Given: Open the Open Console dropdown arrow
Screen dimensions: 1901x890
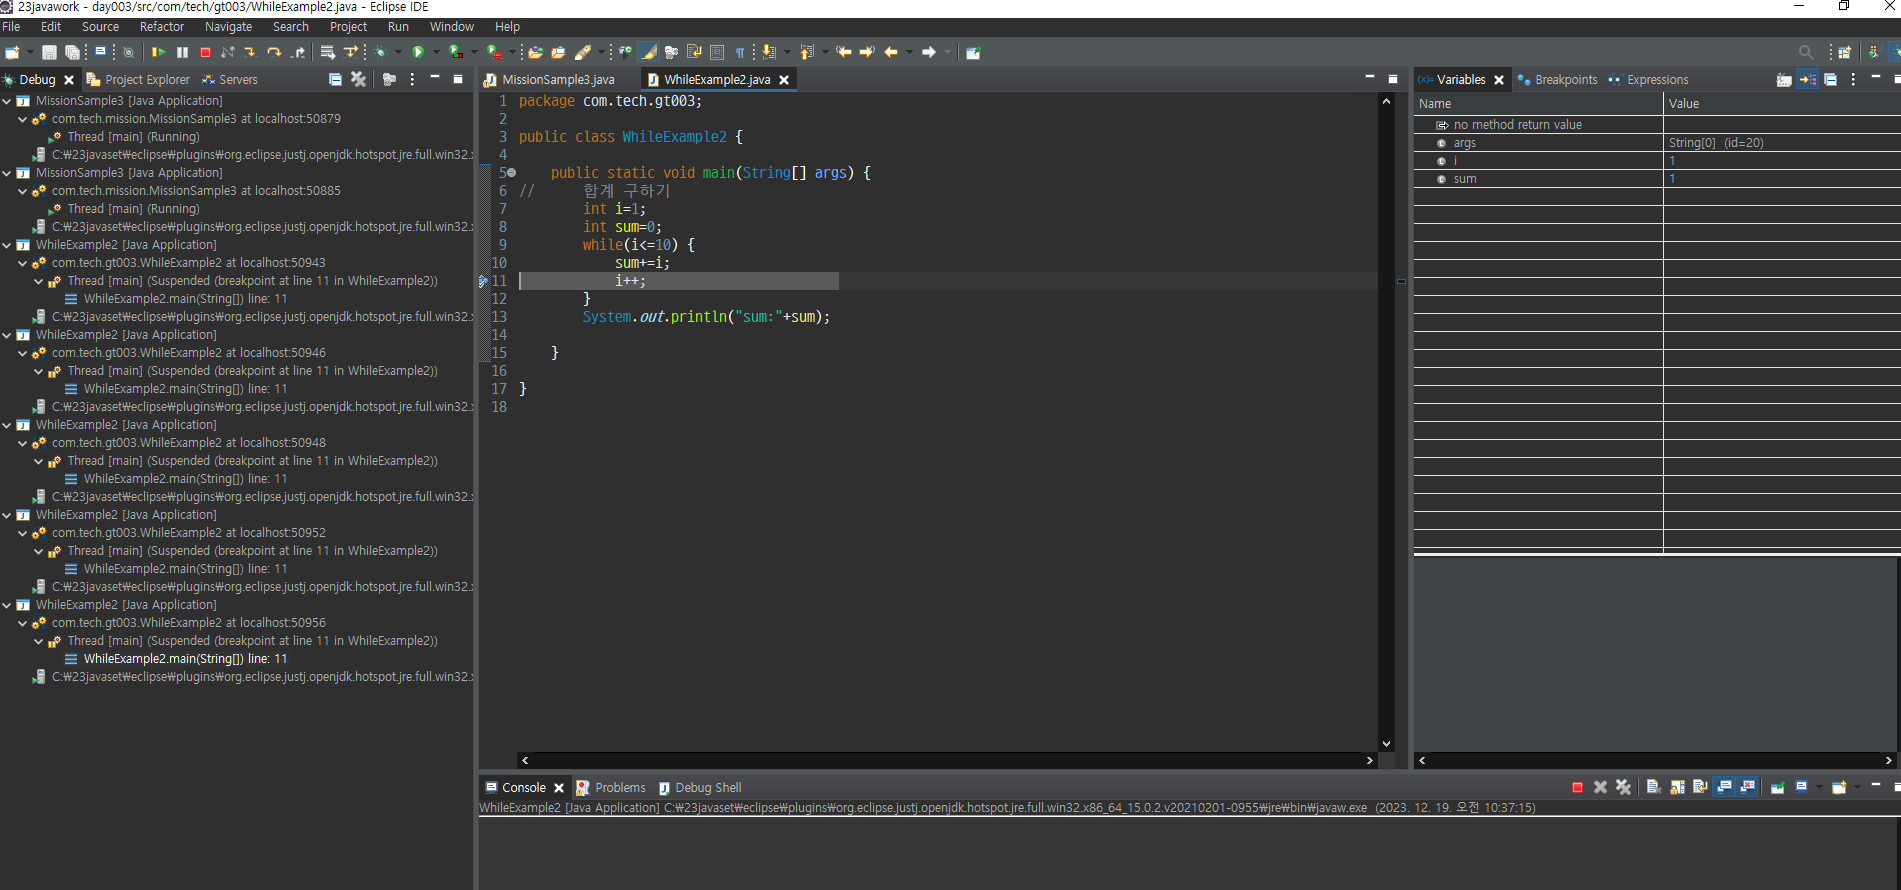Looking at the screenshot, I should tap(1857, 787).
